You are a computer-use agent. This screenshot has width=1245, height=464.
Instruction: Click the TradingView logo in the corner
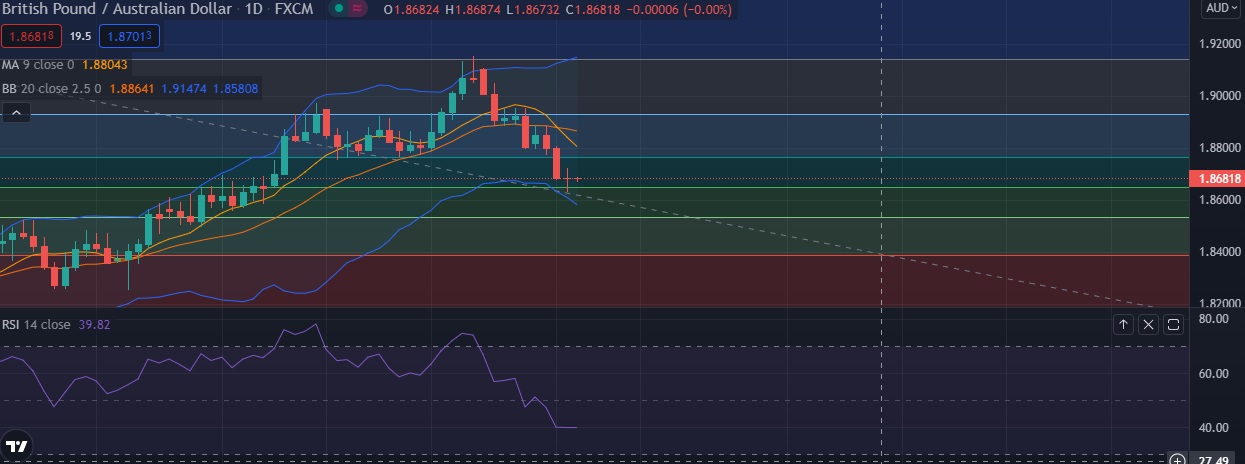point(16,446)
